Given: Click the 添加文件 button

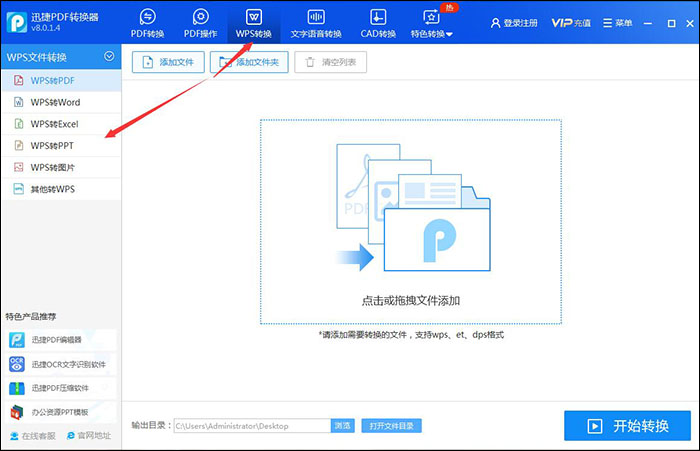Looking at the screenshot, I should click(168, 62).
